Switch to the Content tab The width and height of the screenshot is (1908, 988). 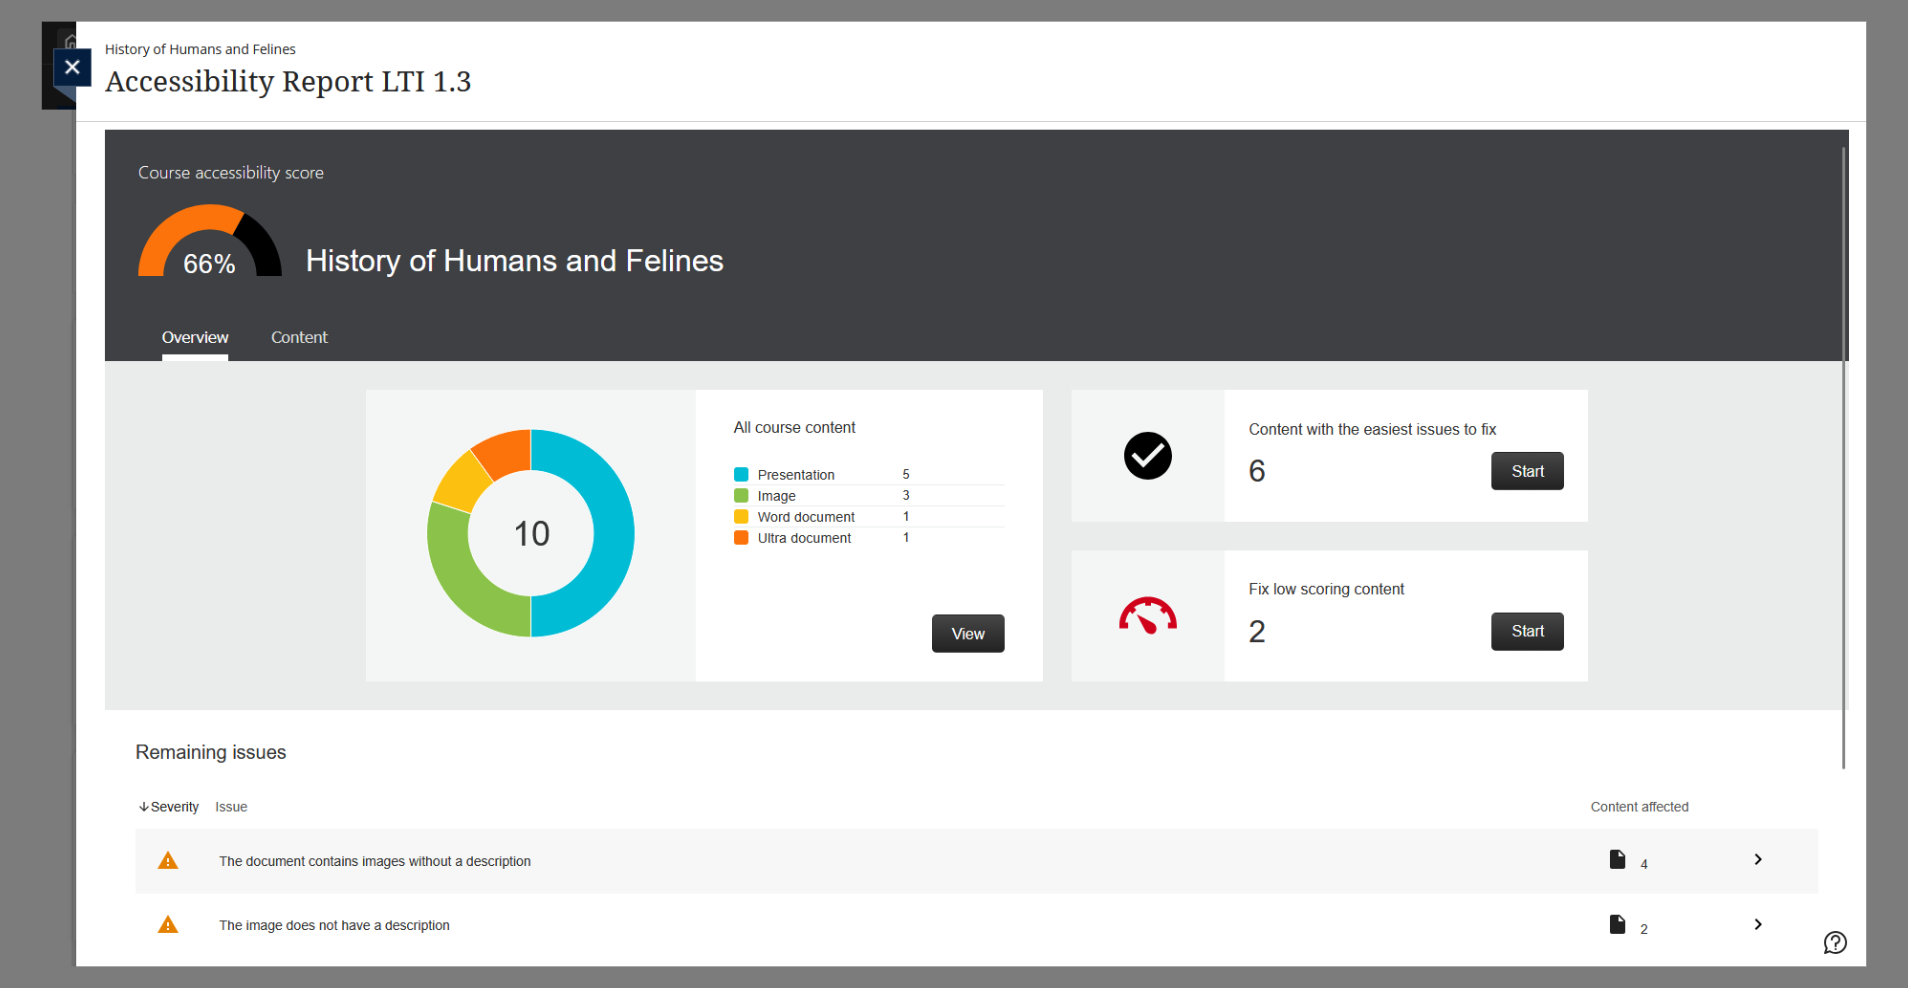(x=298, y=337)
